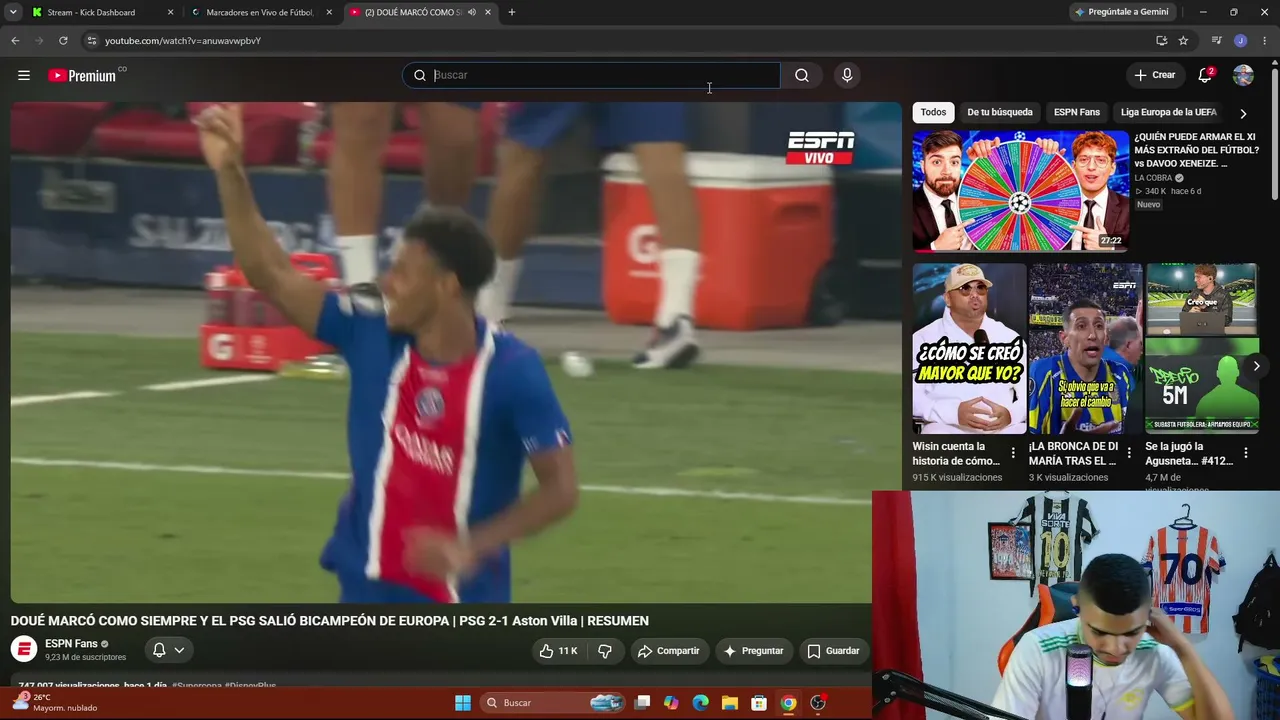Screen dimensions: 1280x720
Task: Click the Compartir button
Action: click(669, 651)
